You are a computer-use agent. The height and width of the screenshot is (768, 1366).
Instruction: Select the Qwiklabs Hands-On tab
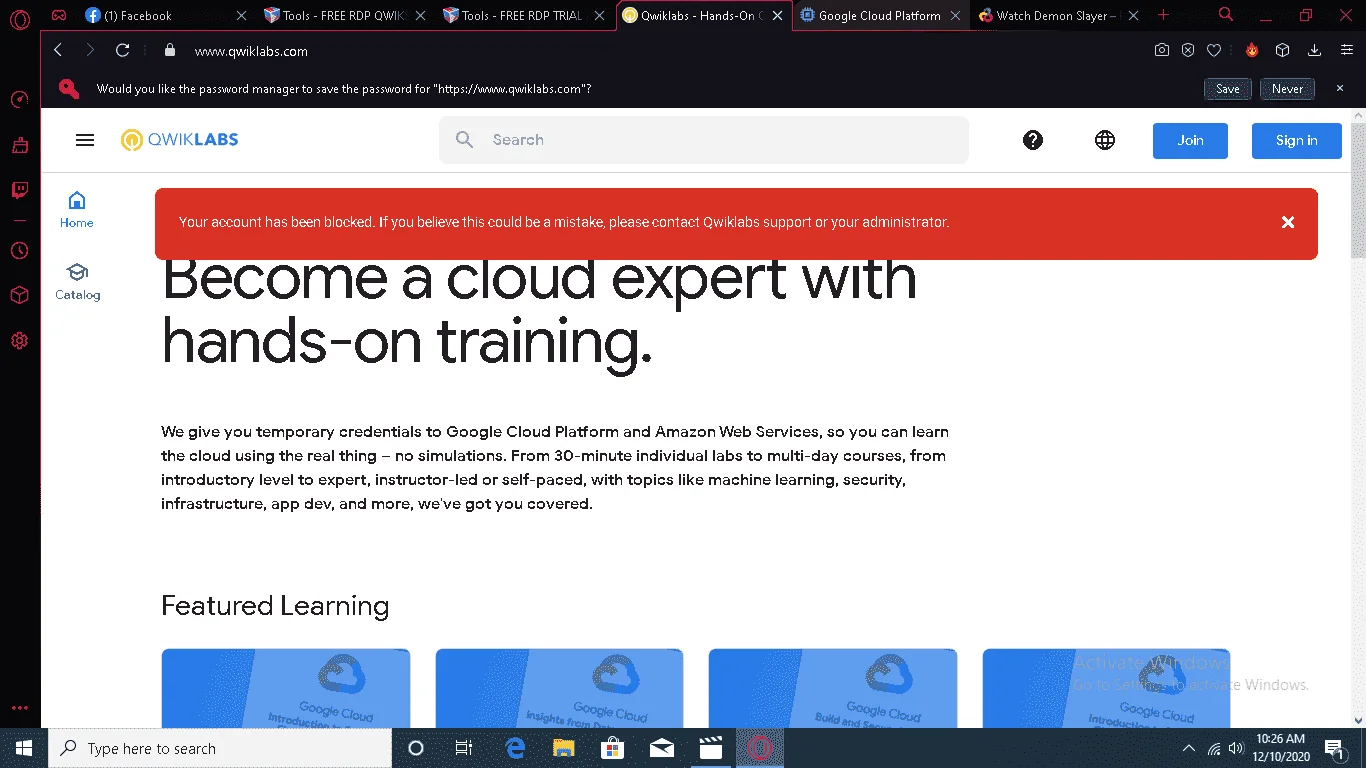pyautogui.click(x=705, y=16)
